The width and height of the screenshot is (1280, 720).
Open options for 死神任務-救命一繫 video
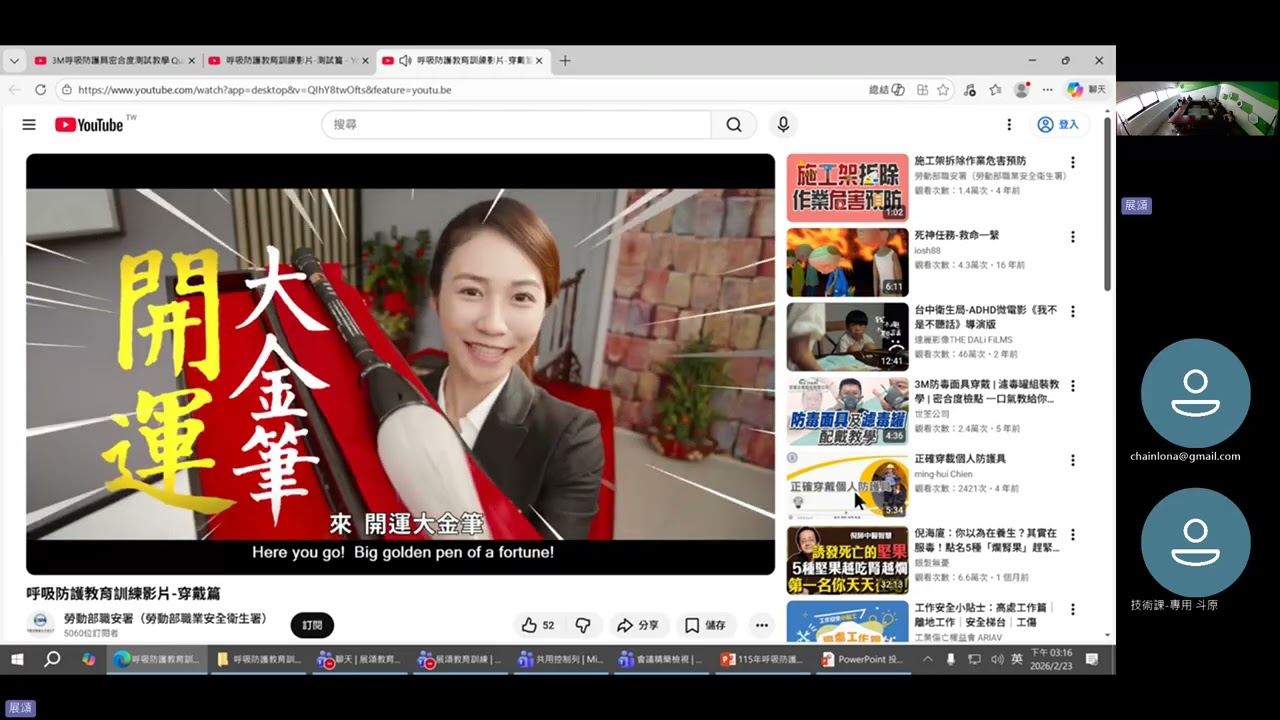coord(1073,237)
